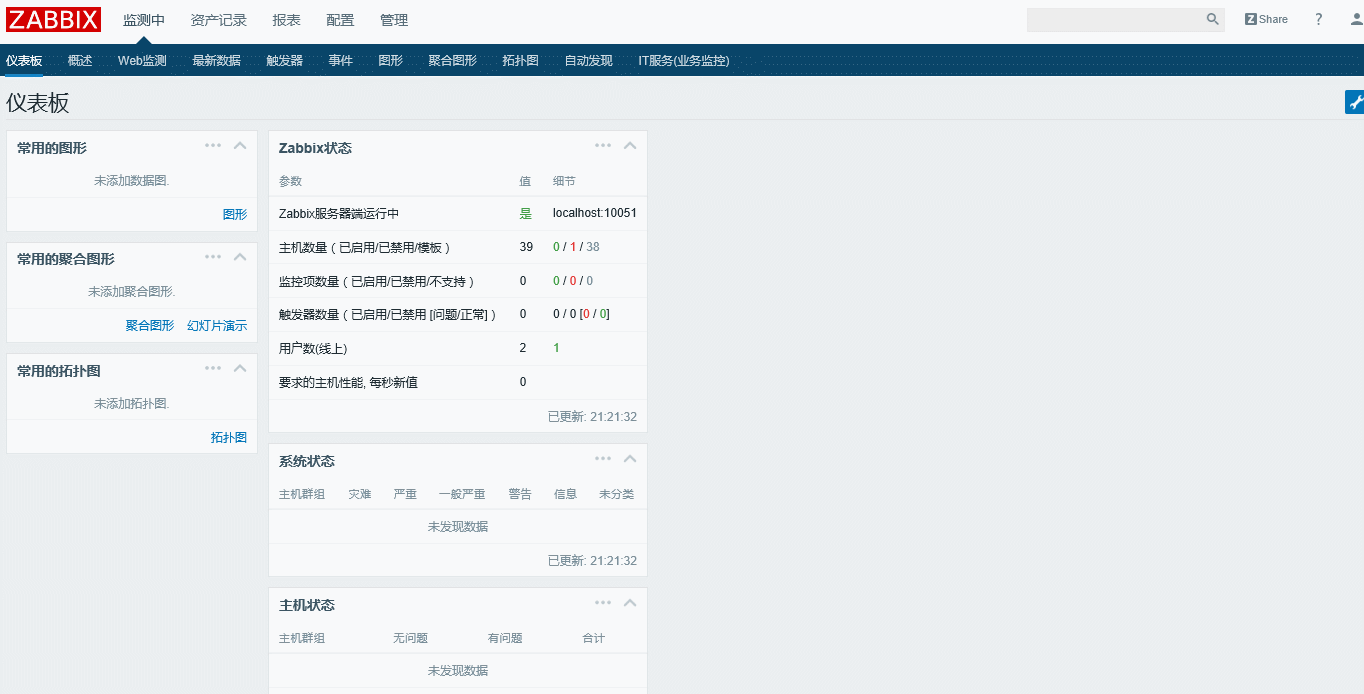Collapse the 常用的图形 widget
1364x694 pixels.
[x=240, y=145]
